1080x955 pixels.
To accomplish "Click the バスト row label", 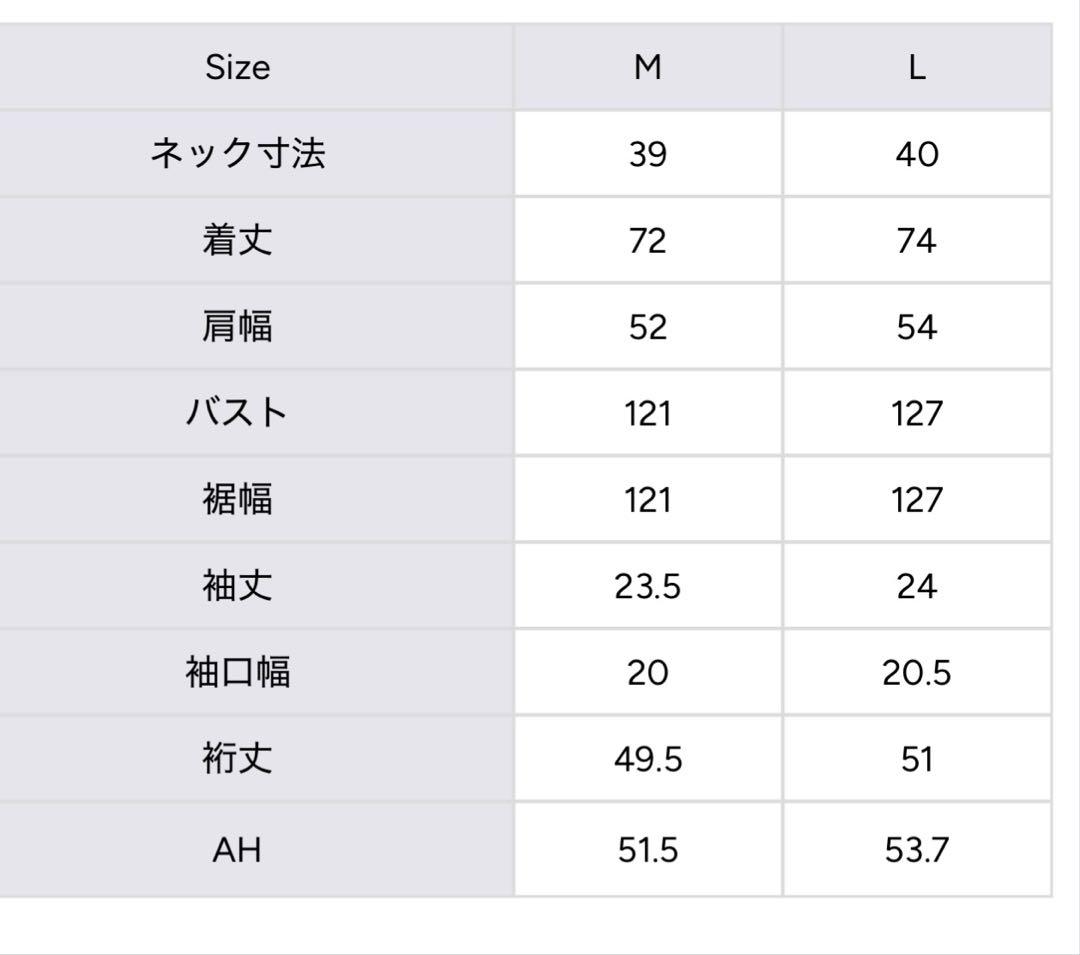I will [x=238, y=413].
